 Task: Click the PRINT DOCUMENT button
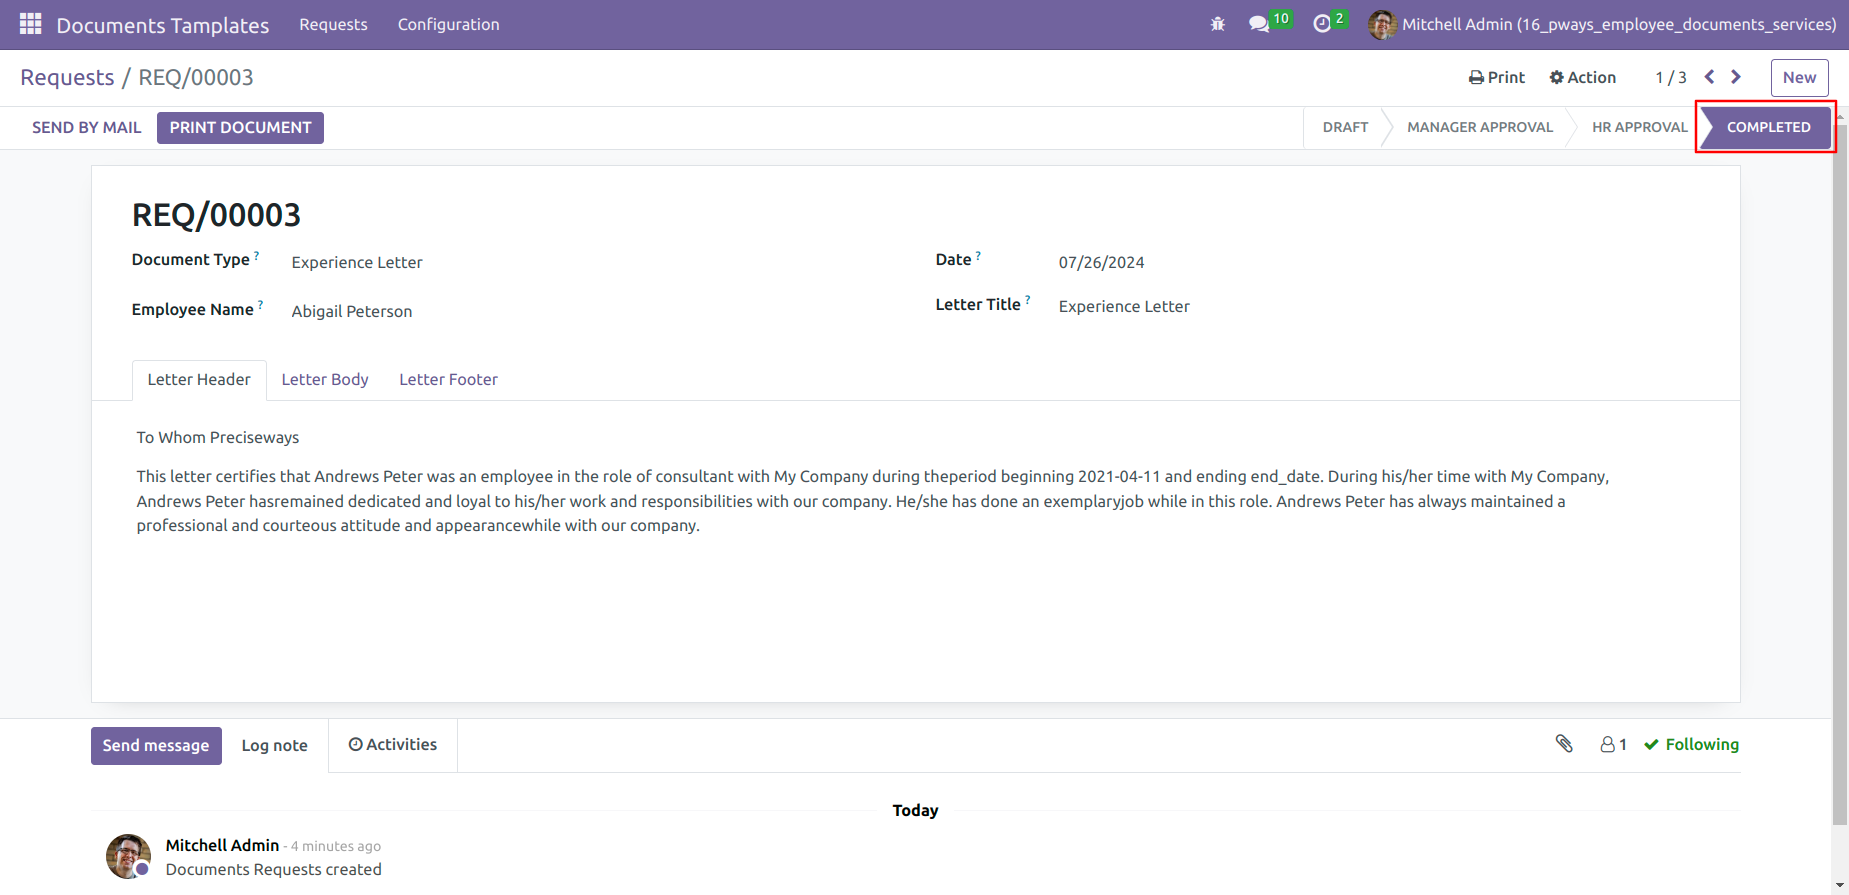tap(240, 128)
